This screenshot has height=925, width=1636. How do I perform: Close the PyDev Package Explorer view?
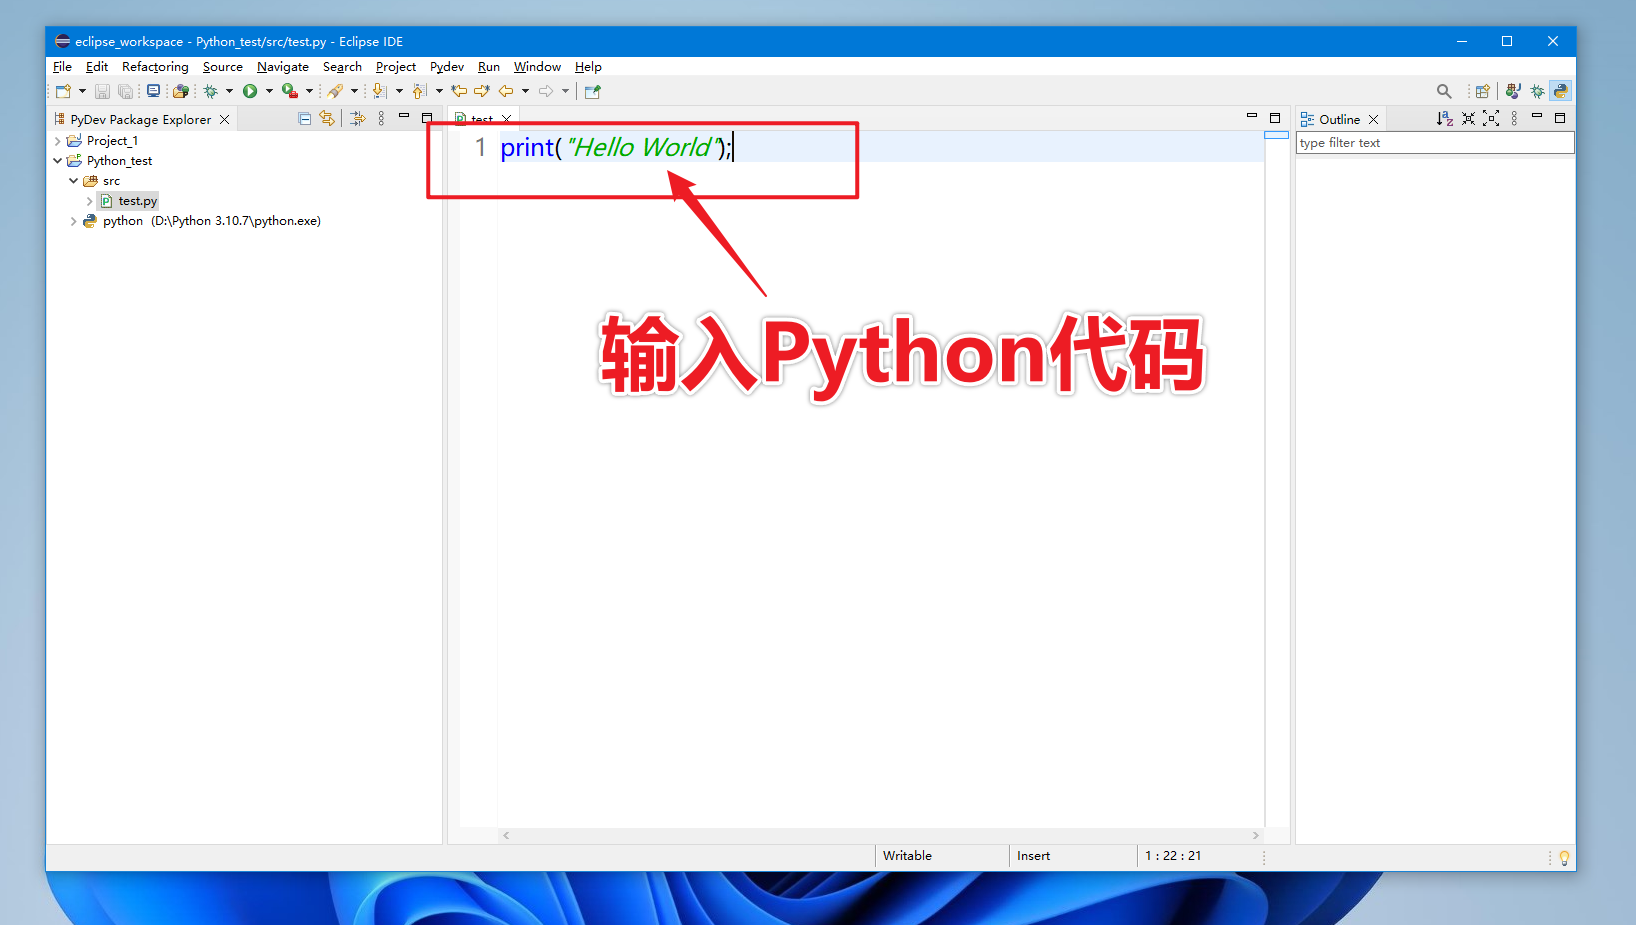pyautogui.click(x=225, y=119)
